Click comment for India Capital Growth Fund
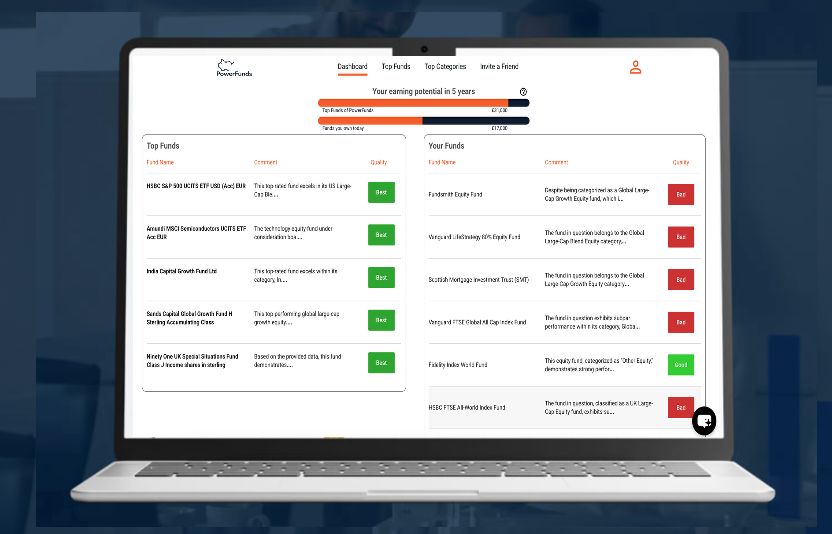The image size is (832, 534). tap(296, 275)
